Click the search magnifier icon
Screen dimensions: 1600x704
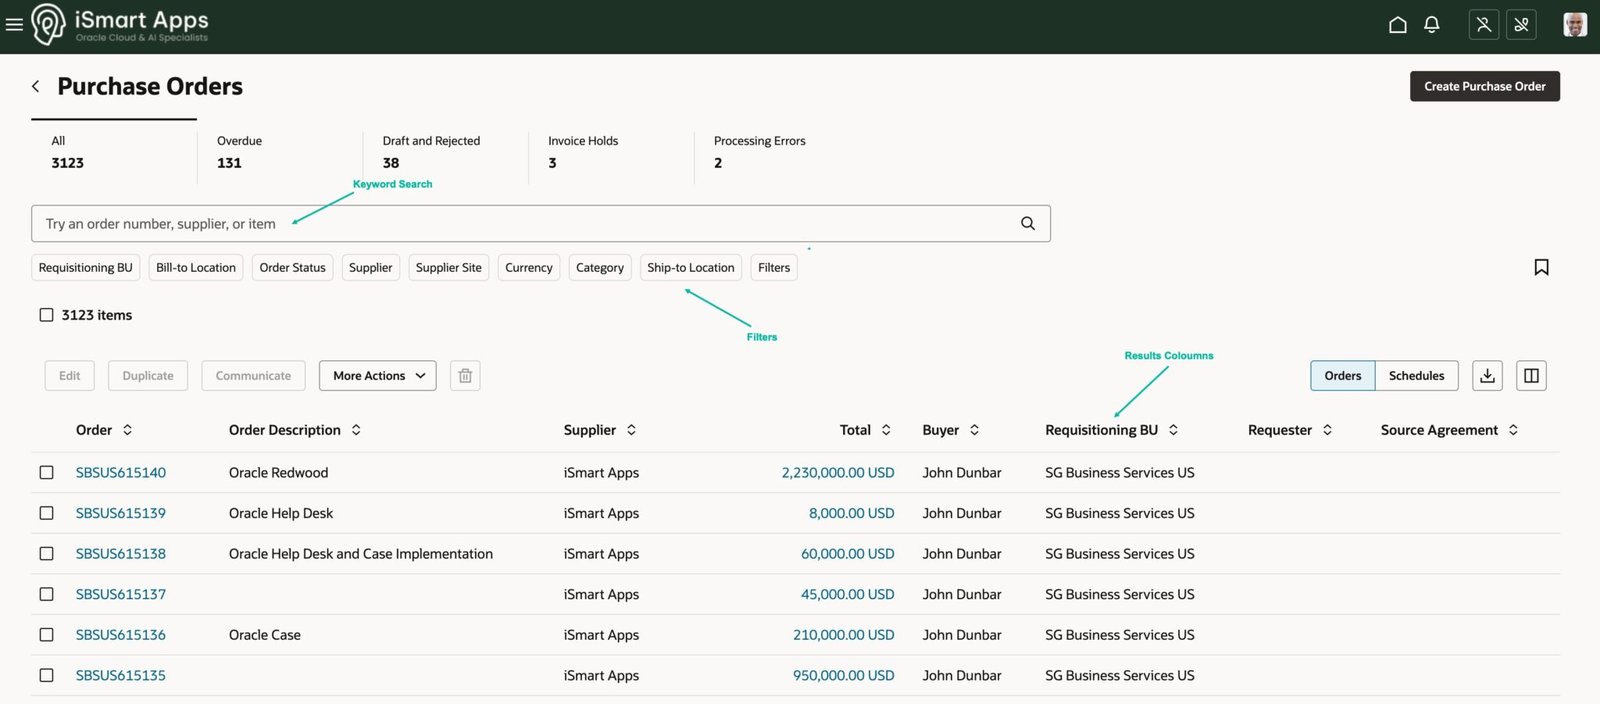click(1028, 223)
